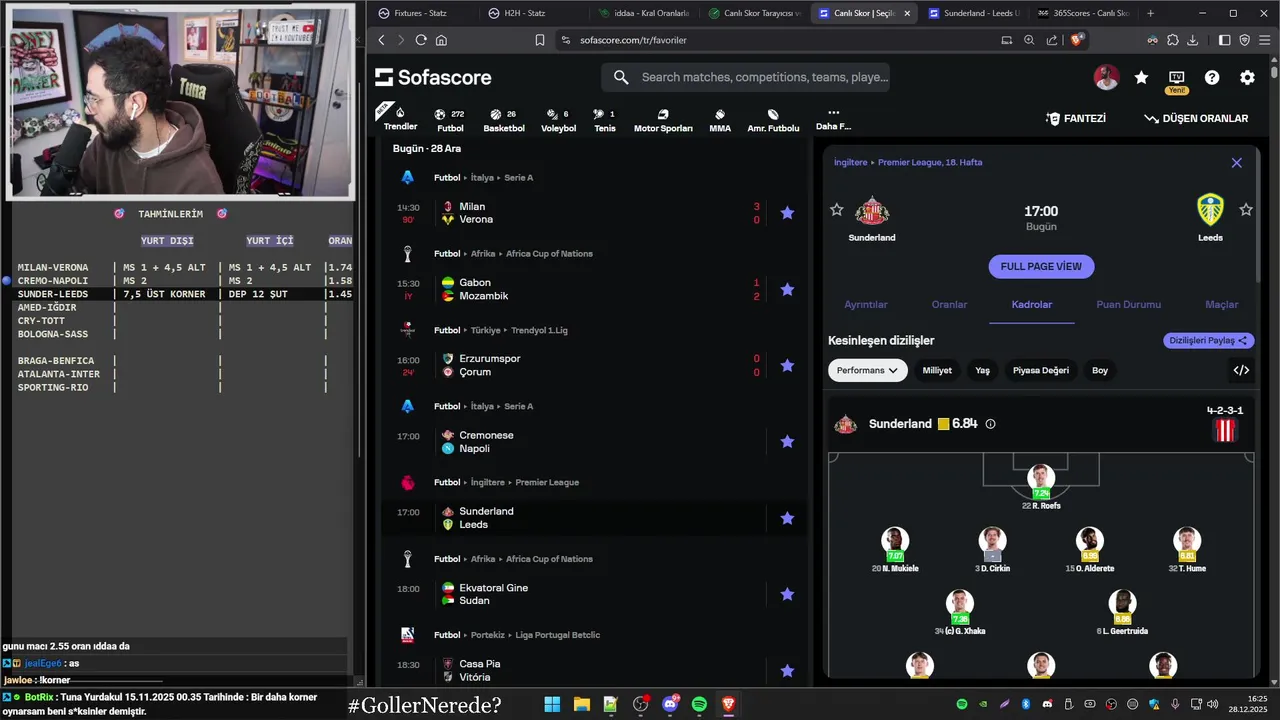The width and height of the screenshot is (1280, 720).
Task: Close the Sunderland - Leeds match panel
Action: tap(1237, 163)
